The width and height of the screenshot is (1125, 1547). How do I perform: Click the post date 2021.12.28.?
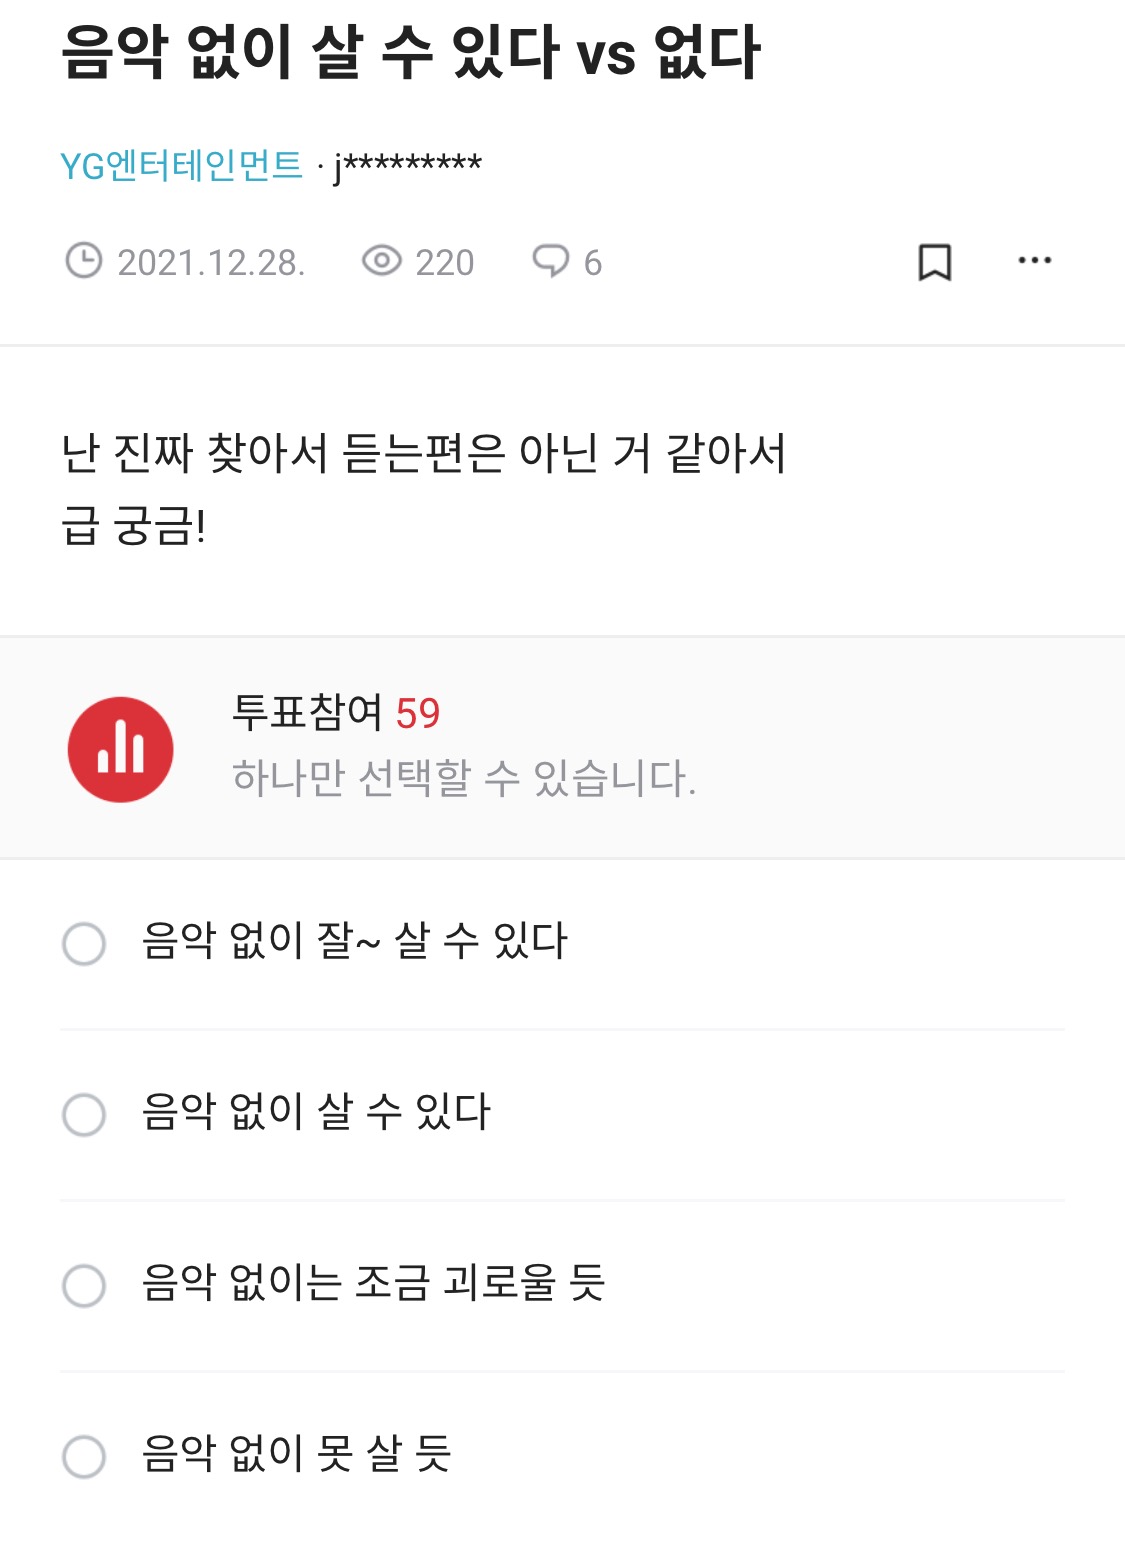pyautogui.click(x=211, y=263)
